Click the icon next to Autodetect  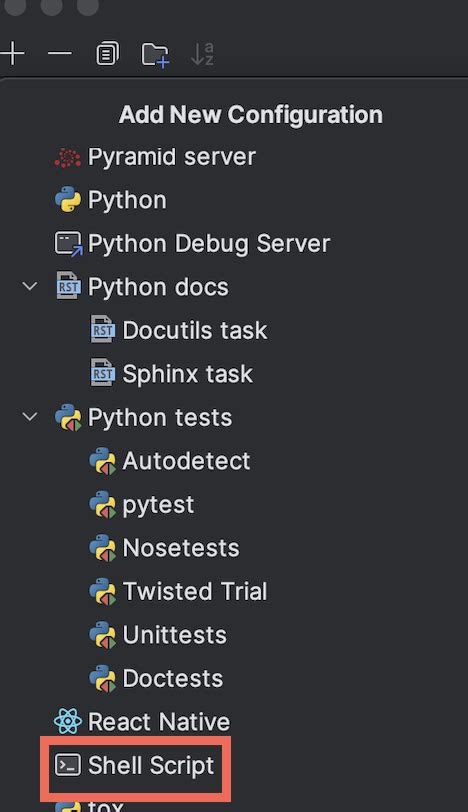(102, 461)
